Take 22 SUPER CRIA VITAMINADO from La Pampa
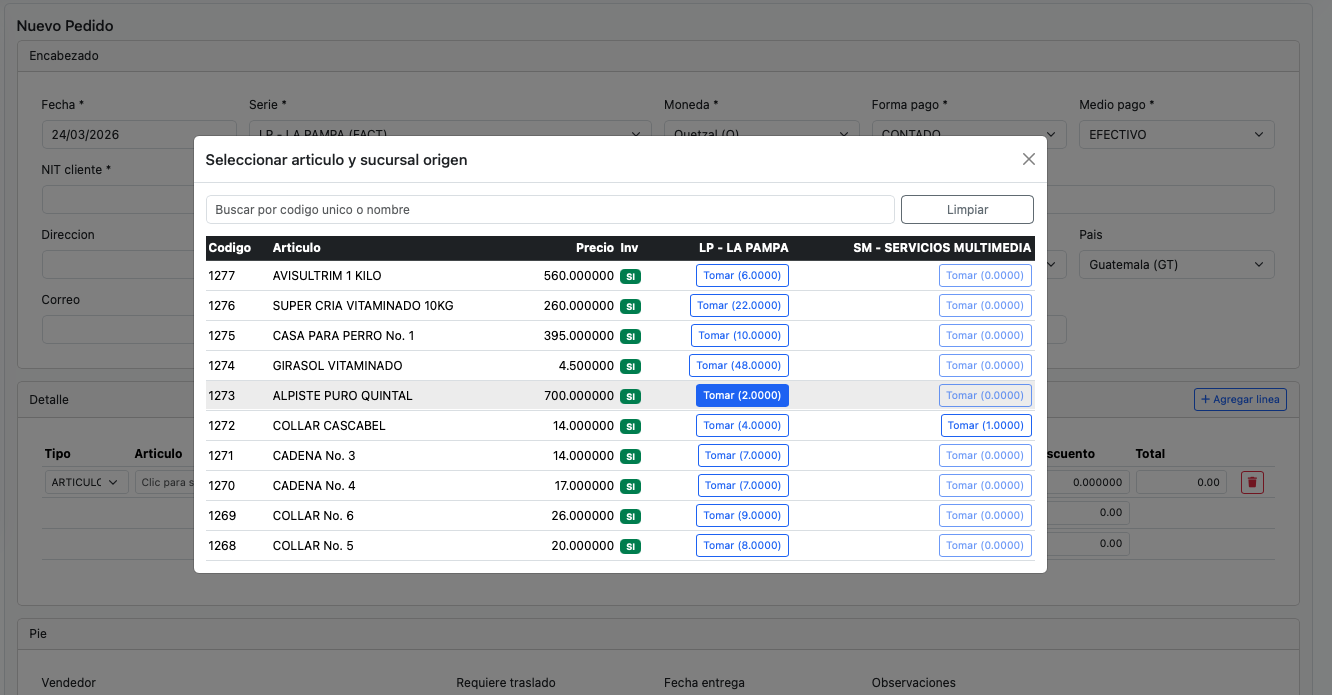 coord(739,306)
